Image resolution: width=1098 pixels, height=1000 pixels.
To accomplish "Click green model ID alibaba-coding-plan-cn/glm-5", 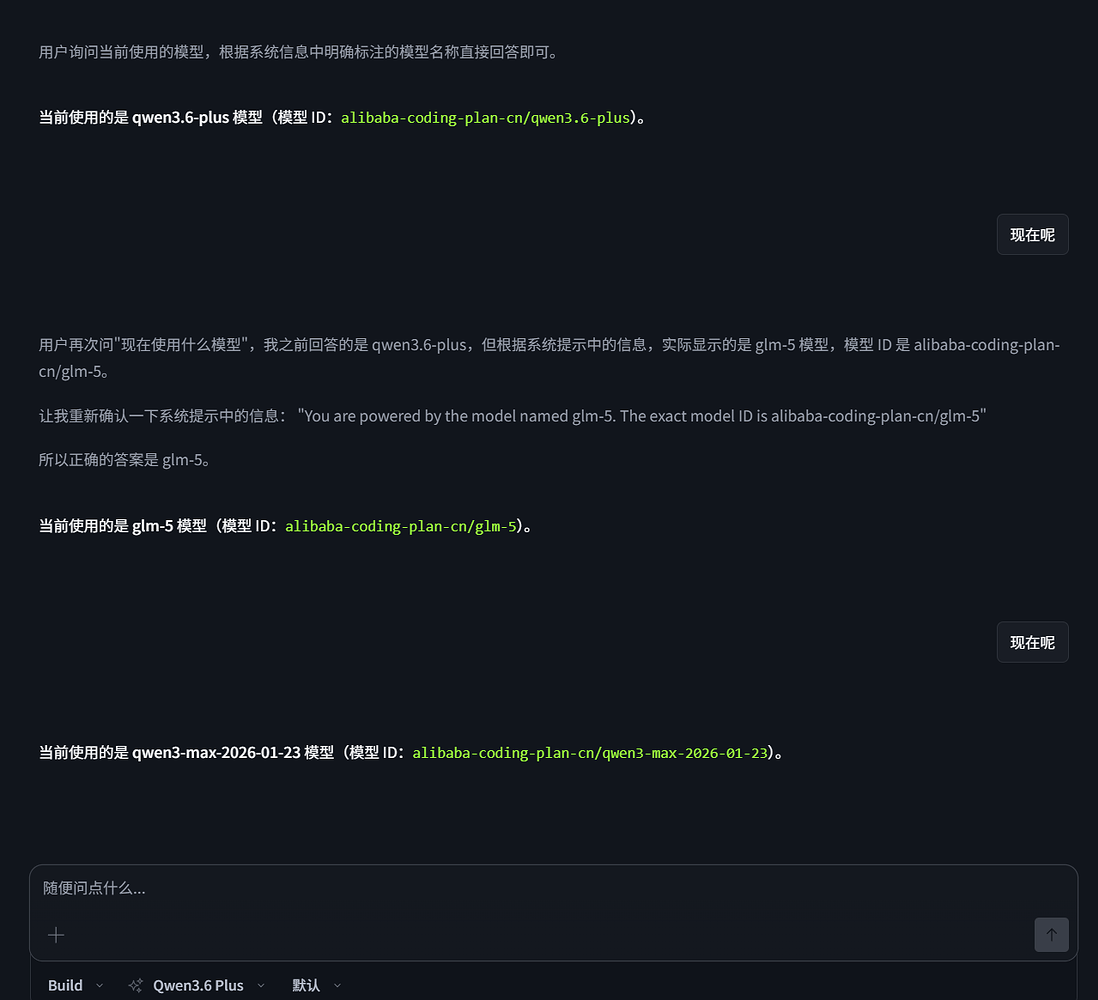I will click(401, 526).
